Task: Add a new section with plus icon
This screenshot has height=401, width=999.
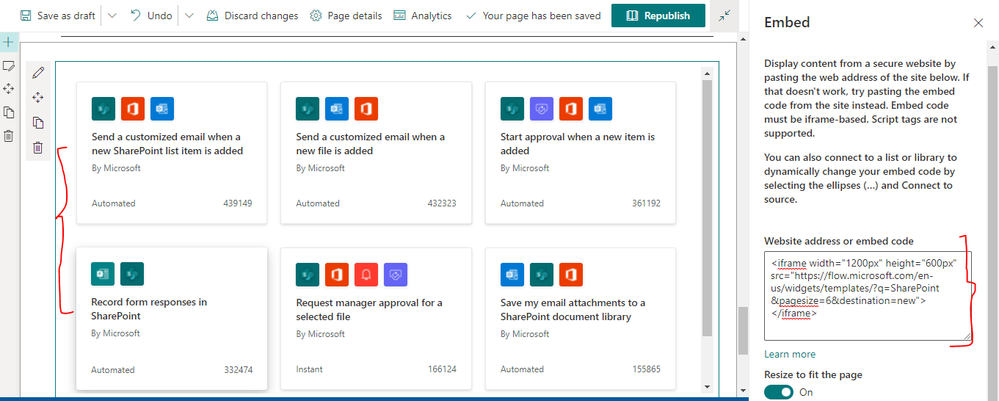Action: coord(8,42)
